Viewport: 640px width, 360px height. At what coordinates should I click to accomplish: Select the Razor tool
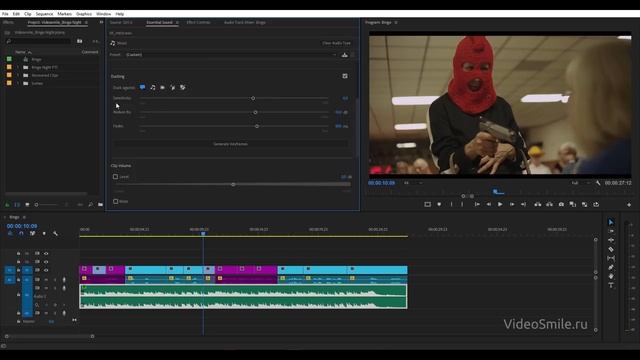click(x=611, y=249)
